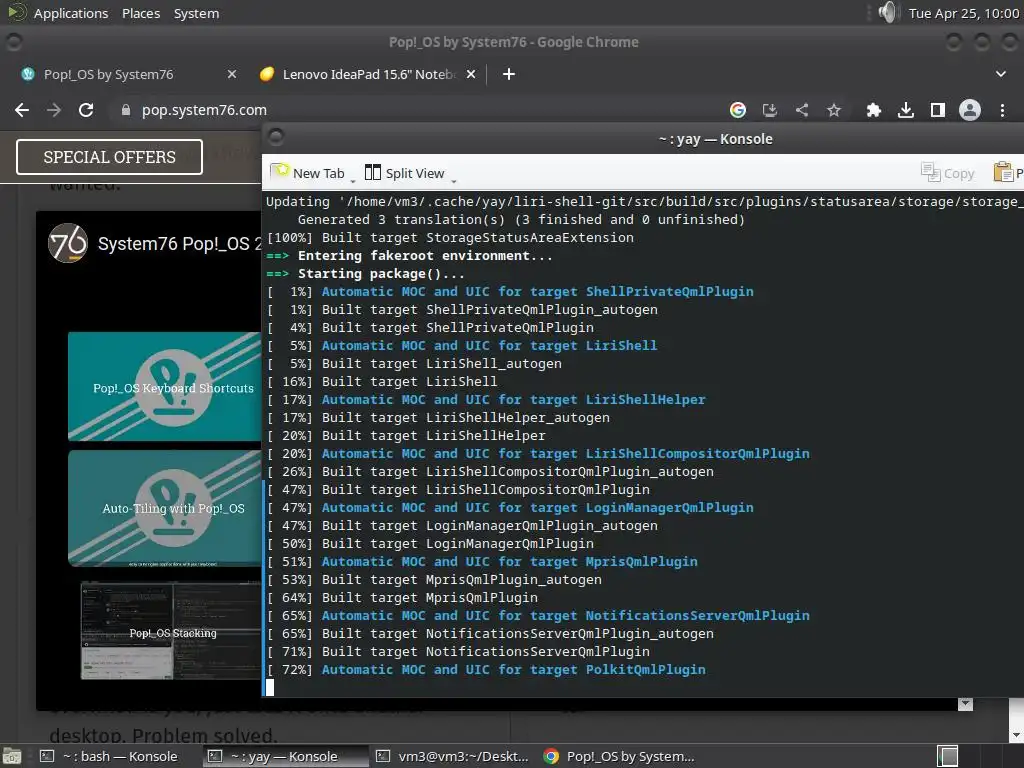Viewport: 1024px width, 768px height.
Task: Click SPECIAL OFFERS button
Action: click(109, 157)
